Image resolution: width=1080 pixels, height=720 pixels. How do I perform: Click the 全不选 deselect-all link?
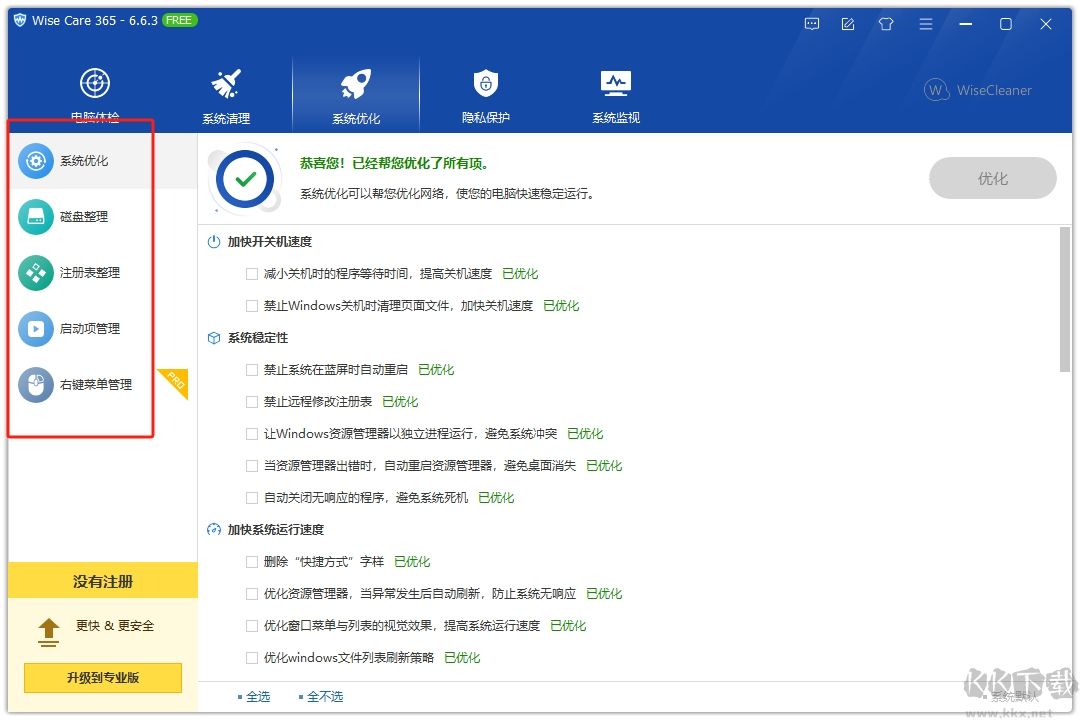325,697
